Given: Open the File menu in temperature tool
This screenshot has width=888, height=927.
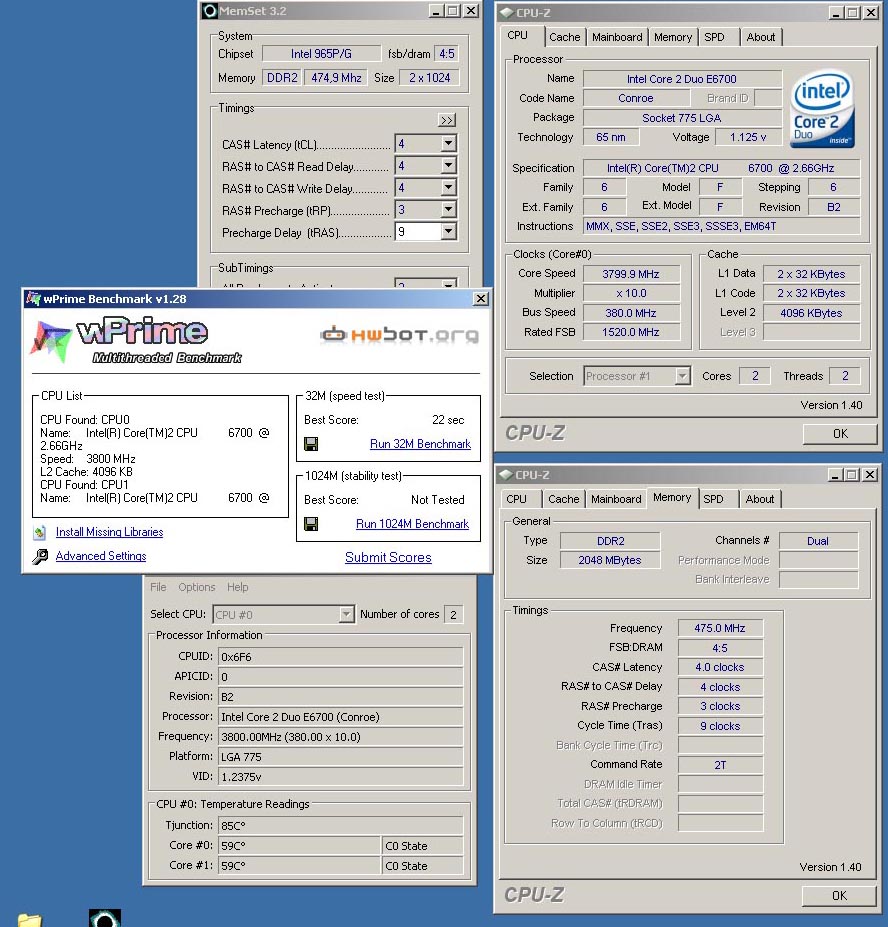Looking at the screenshot, I should (x=158, y=587).
